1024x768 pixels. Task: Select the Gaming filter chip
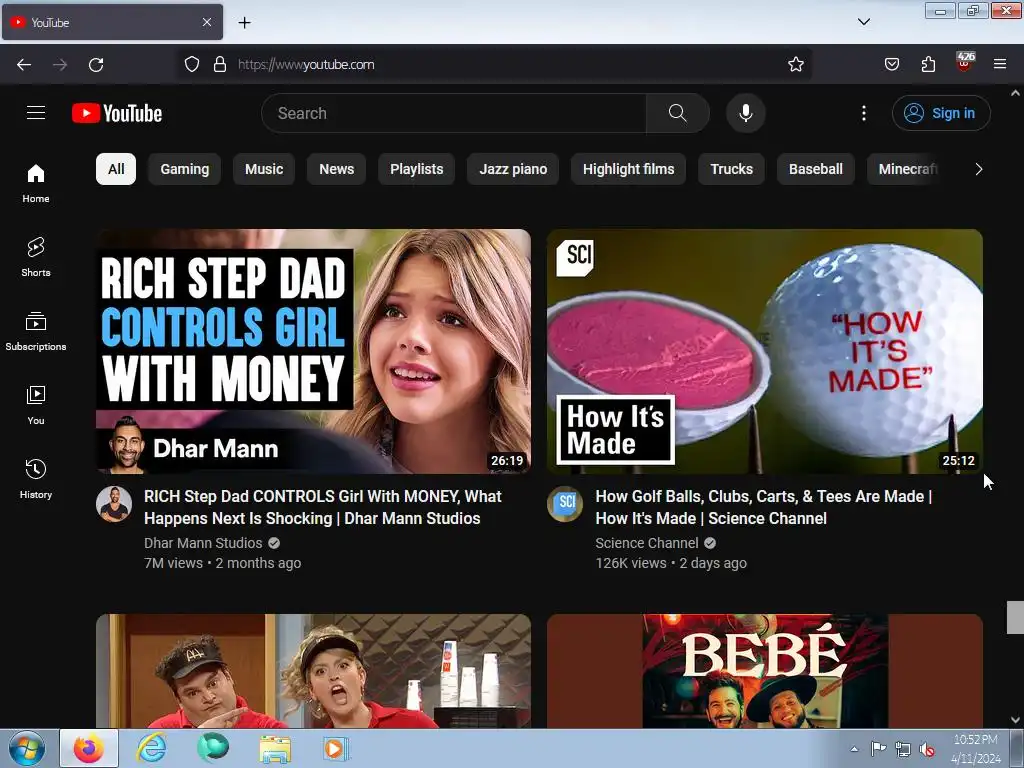[x=185, y=169]
